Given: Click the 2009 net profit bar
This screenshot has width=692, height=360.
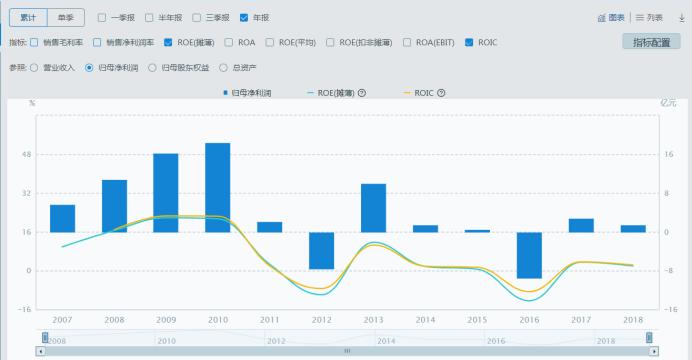Looking at the screenshot, I should pos(165,193).
